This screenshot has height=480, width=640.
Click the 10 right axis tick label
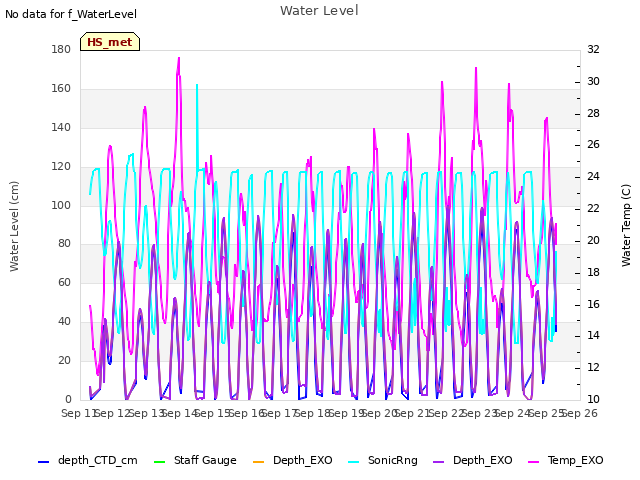[593, 399]
